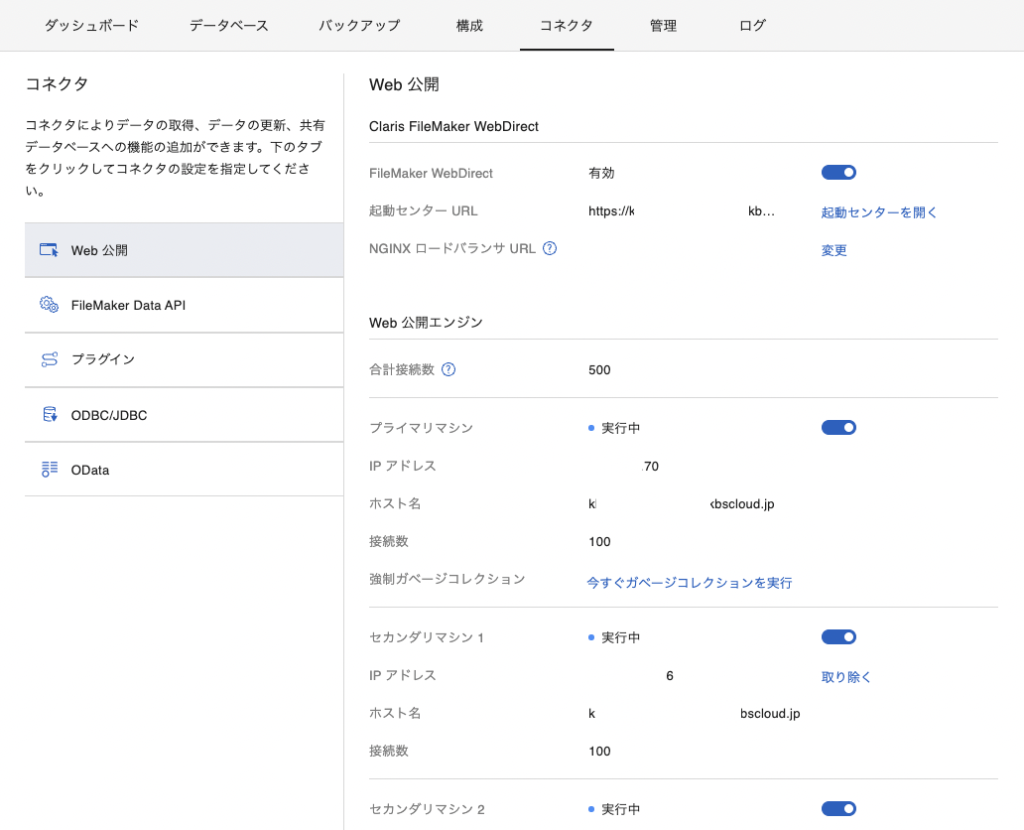
Task: Switch off the セカンダリマシン 2 toggle
Action: 839,808
